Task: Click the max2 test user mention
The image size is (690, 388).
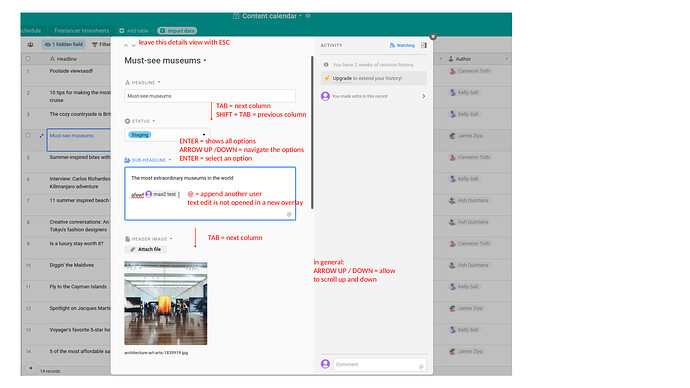Action: coord(161,194)
